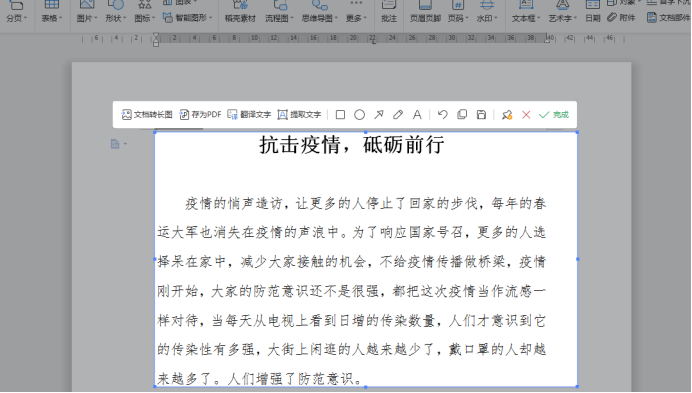Select the pencil drawing tool
Viewport: 692px width, 393px height.
(398, 115)
